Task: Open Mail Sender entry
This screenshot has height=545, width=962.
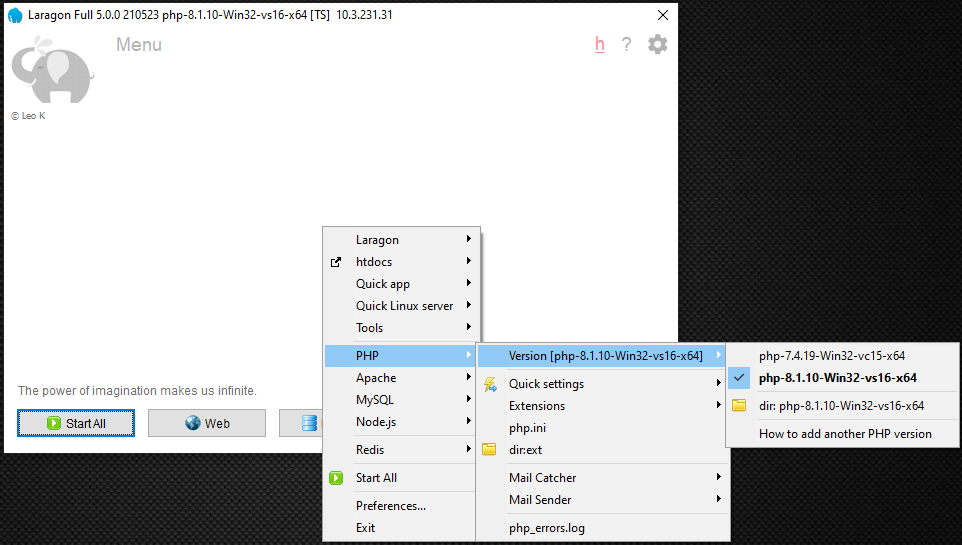Action: (602, 500)
